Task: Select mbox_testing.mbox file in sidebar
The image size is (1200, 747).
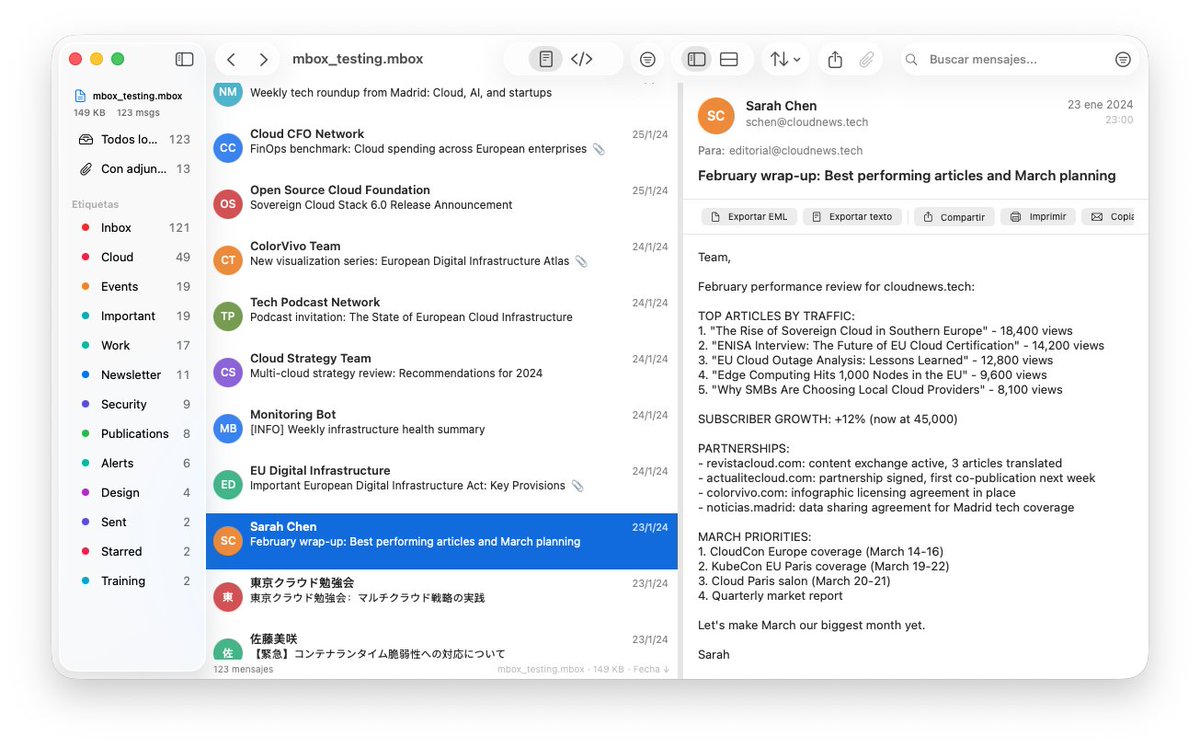Action: click(128, 96)
